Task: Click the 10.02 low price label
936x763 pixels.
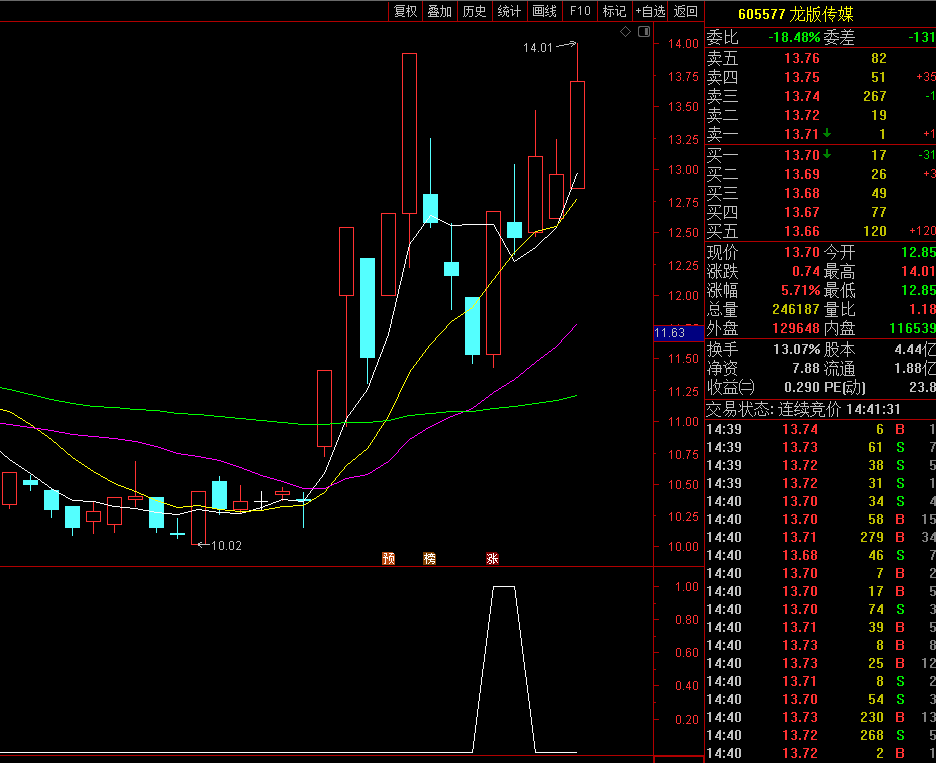Action: [226, 546]
